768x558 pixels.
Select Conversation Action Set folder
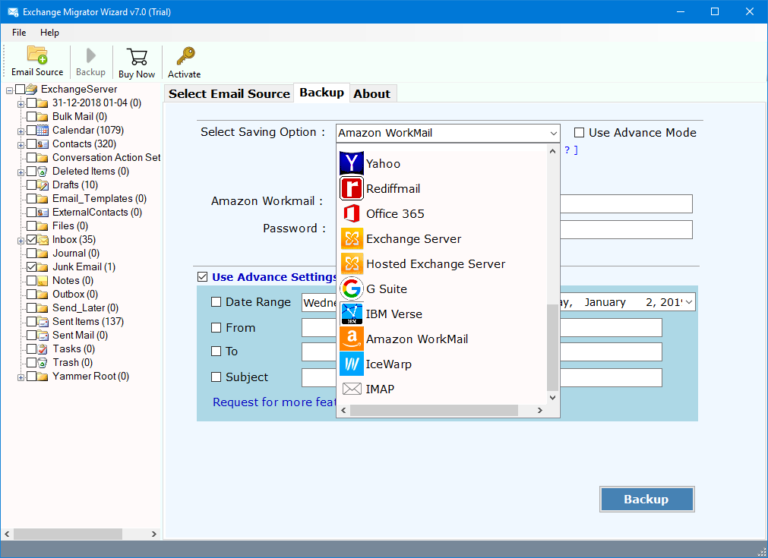click(x=106, y=157)
